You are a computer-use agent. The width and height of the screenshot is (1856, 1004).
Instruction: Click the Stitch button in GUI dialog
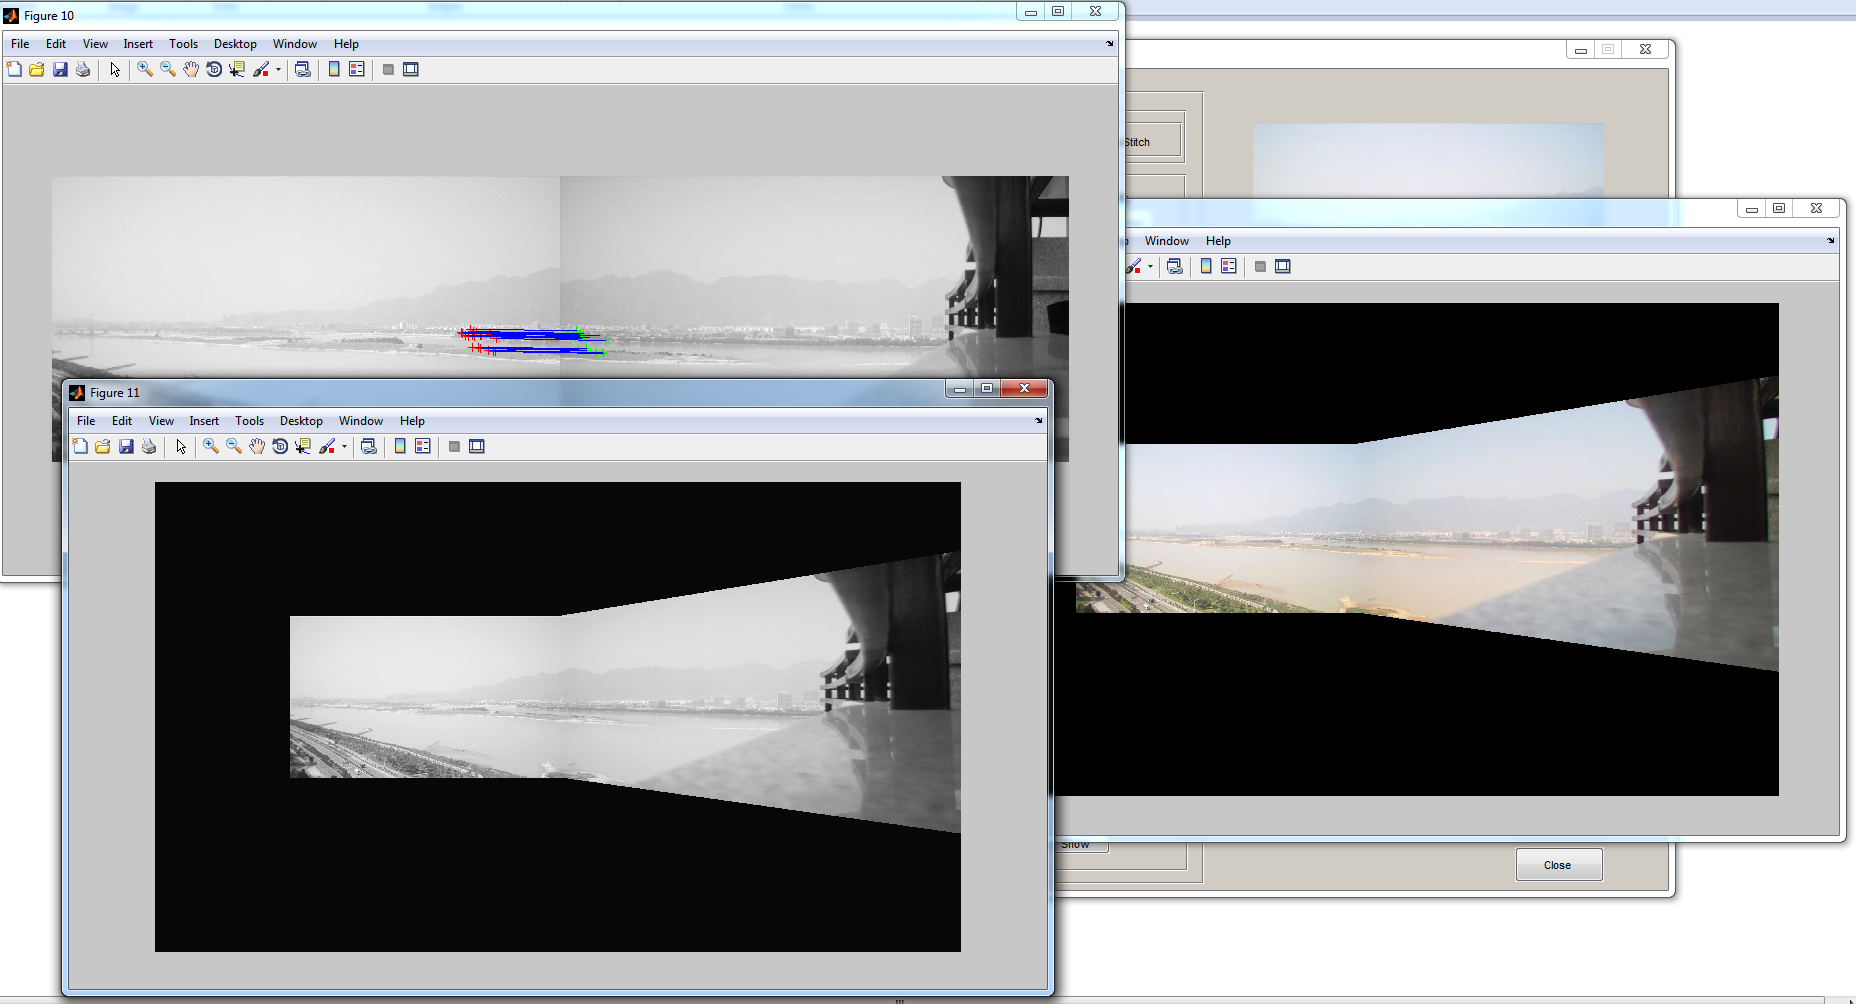click(x=1153, y=142)
